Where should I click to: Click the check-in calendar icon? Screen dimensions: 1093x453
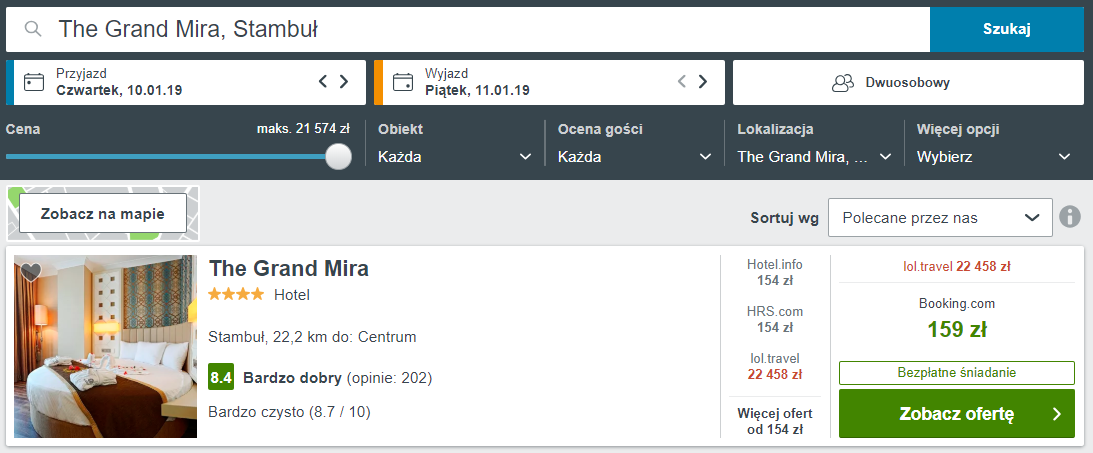34,82
